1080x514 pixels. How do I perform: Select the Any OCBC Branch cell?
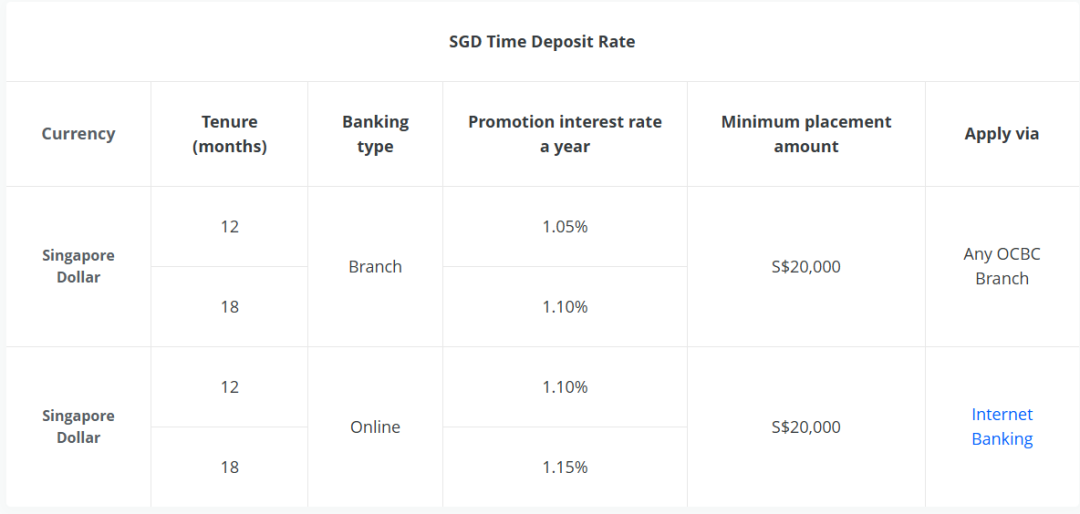click(1001, 267)
